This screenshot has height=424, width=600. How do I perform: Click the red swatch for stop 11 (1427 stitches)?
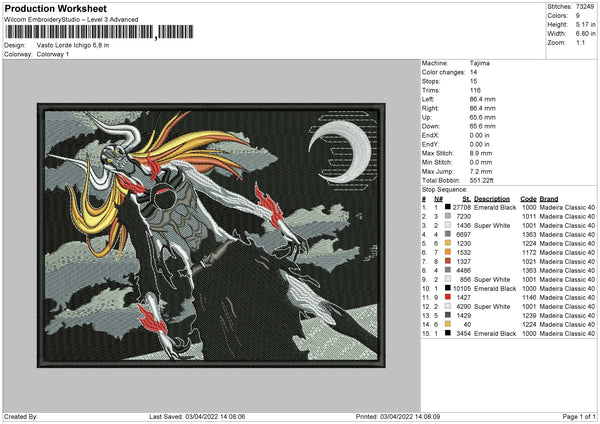447,297
